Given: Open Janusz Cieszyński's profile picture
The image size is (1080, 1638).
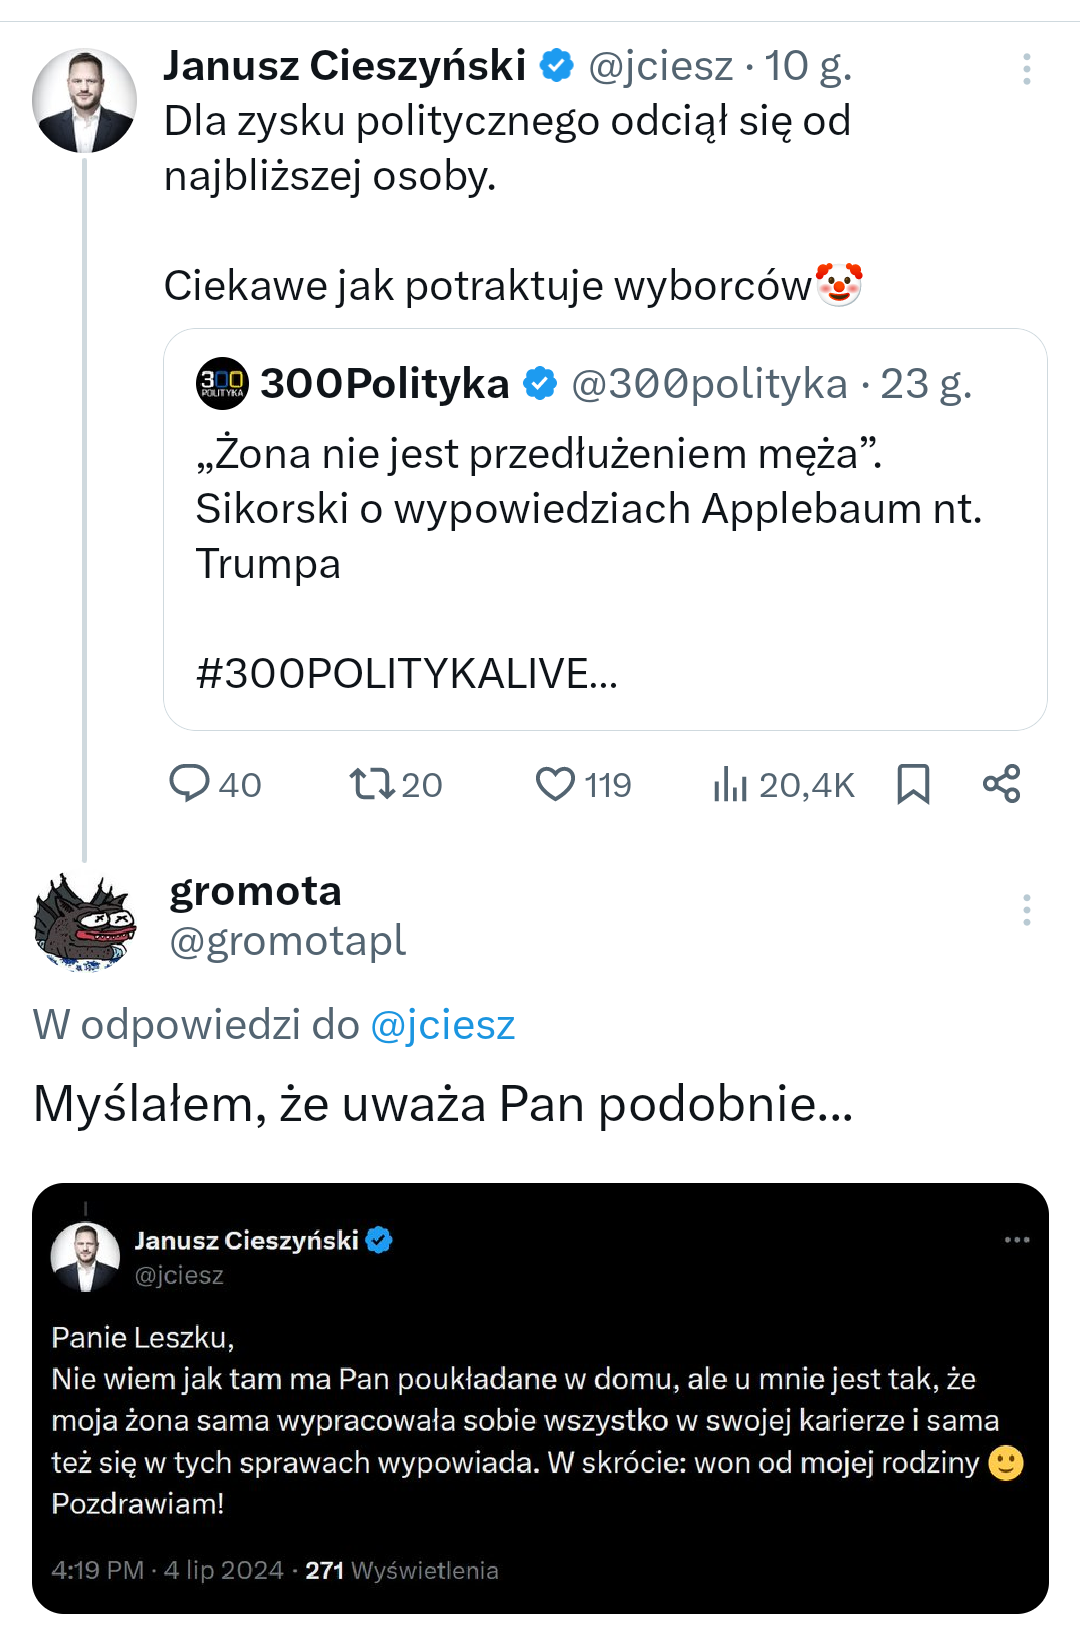Looking at the screenshot, I should pyautogui.click(x=85, y=100).
